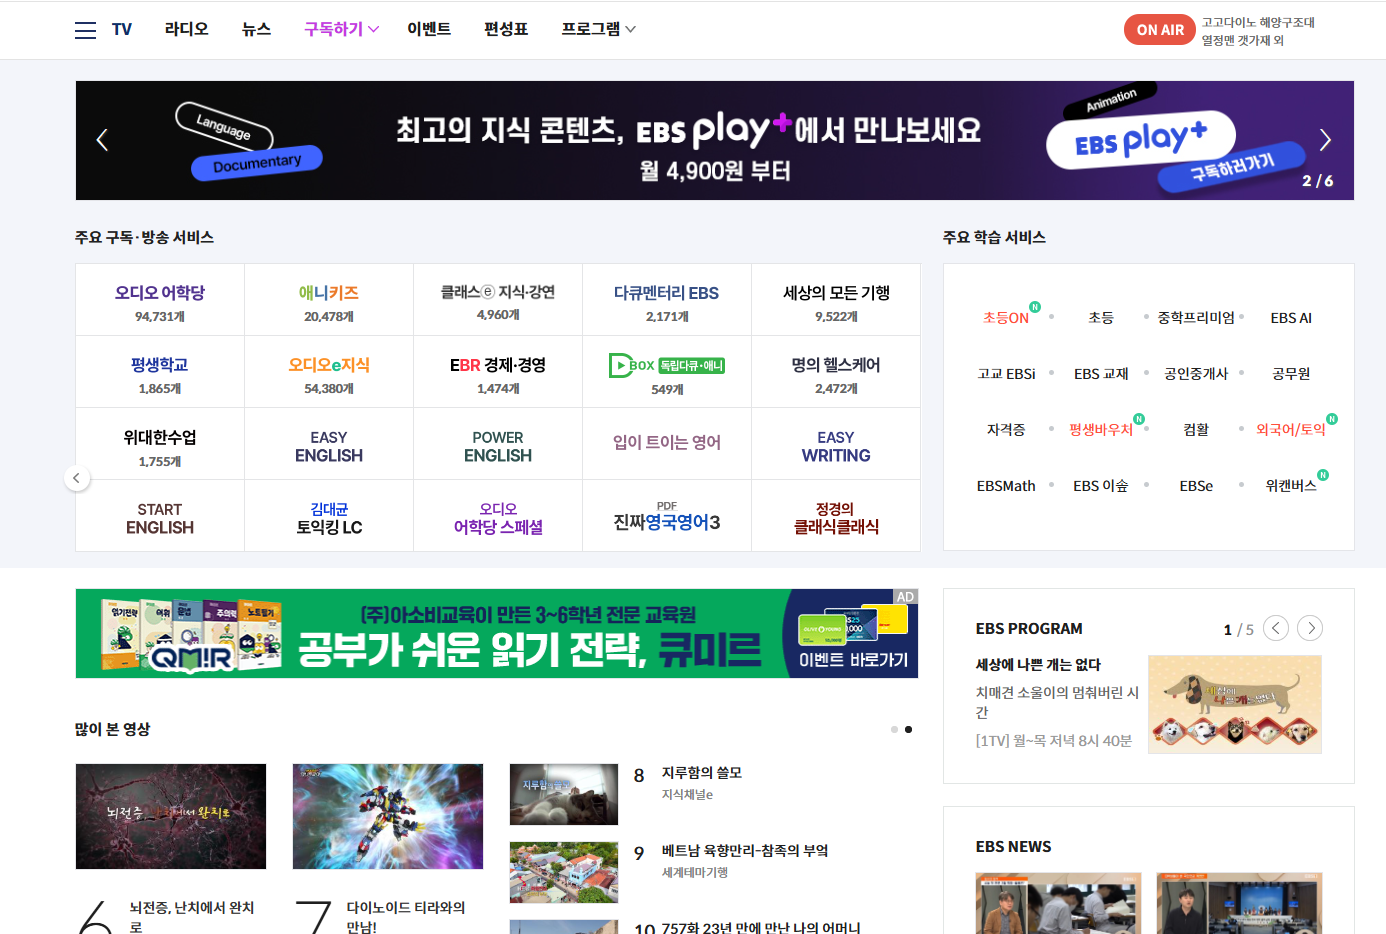Open the 라디오 menu
Viewport: 1386px width, 934px height.
click(x=187, y=29)
